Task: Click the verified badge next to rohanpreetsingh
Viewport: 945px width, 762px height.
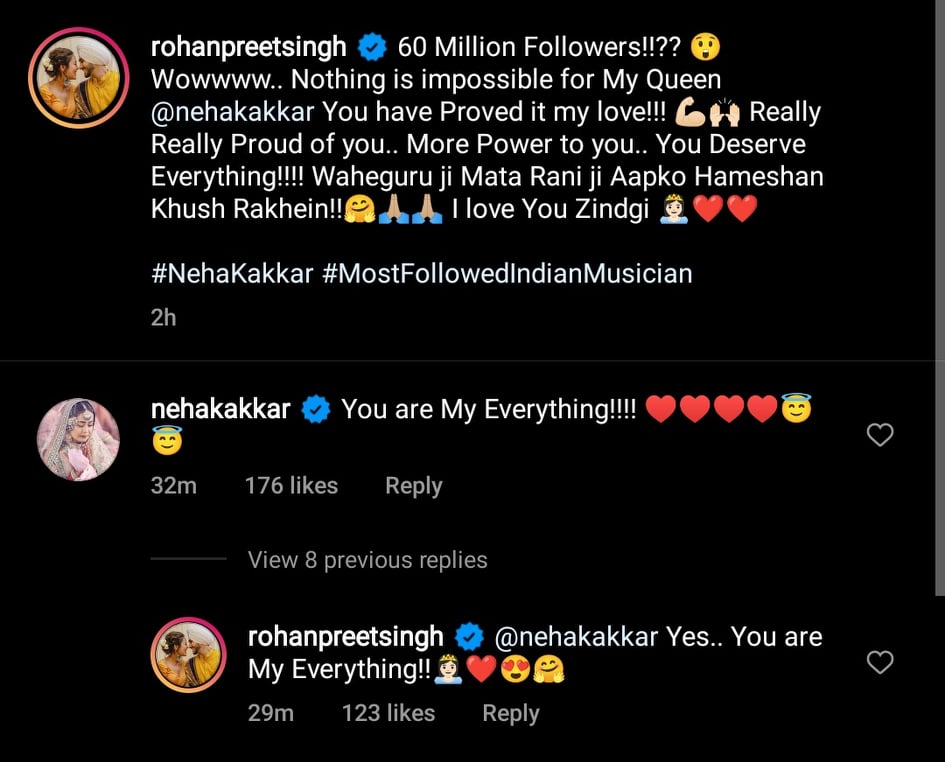Action: click(x=371, y=46)
